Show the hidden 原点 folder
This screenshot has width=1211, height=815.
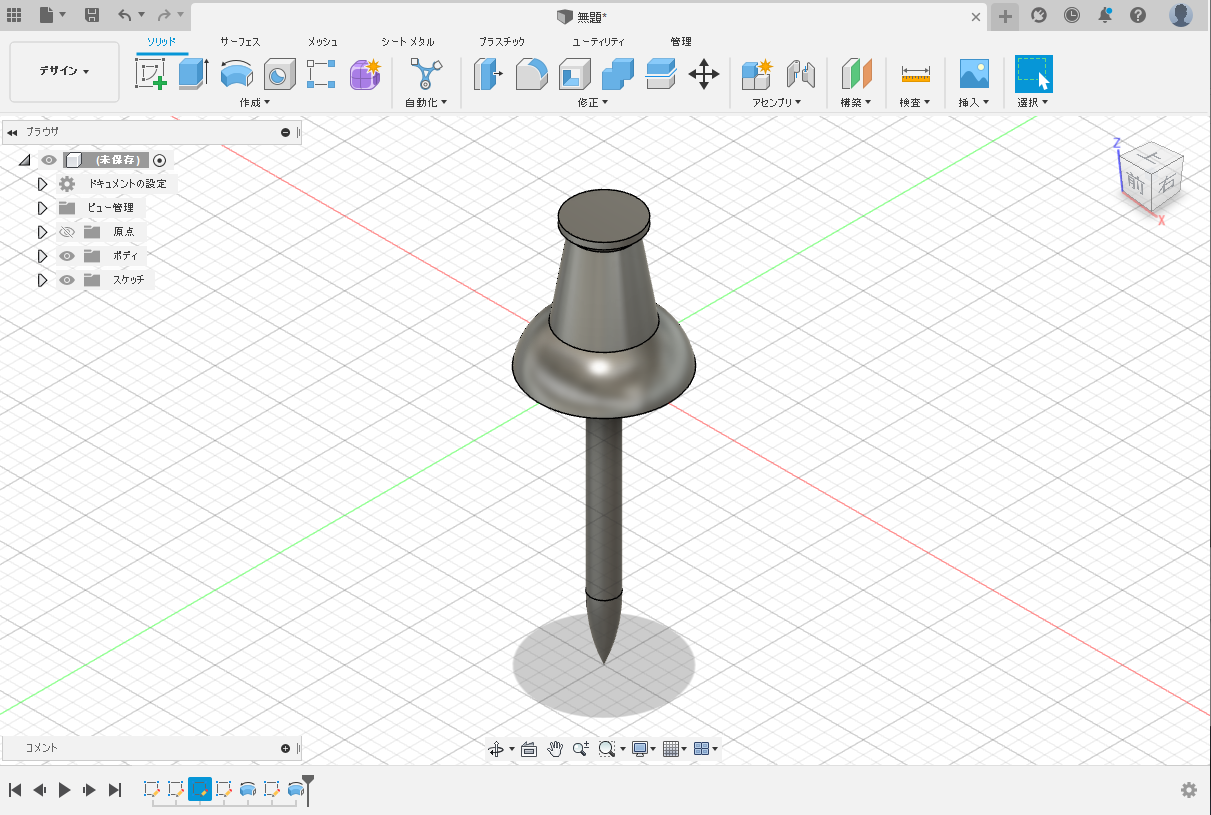pos(67,232)
